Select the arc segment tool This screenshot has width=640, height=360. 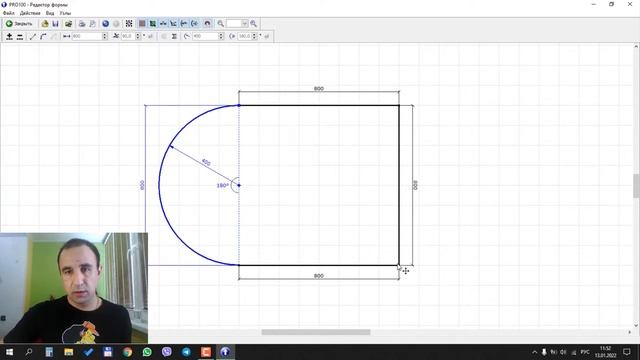[43, 36]
